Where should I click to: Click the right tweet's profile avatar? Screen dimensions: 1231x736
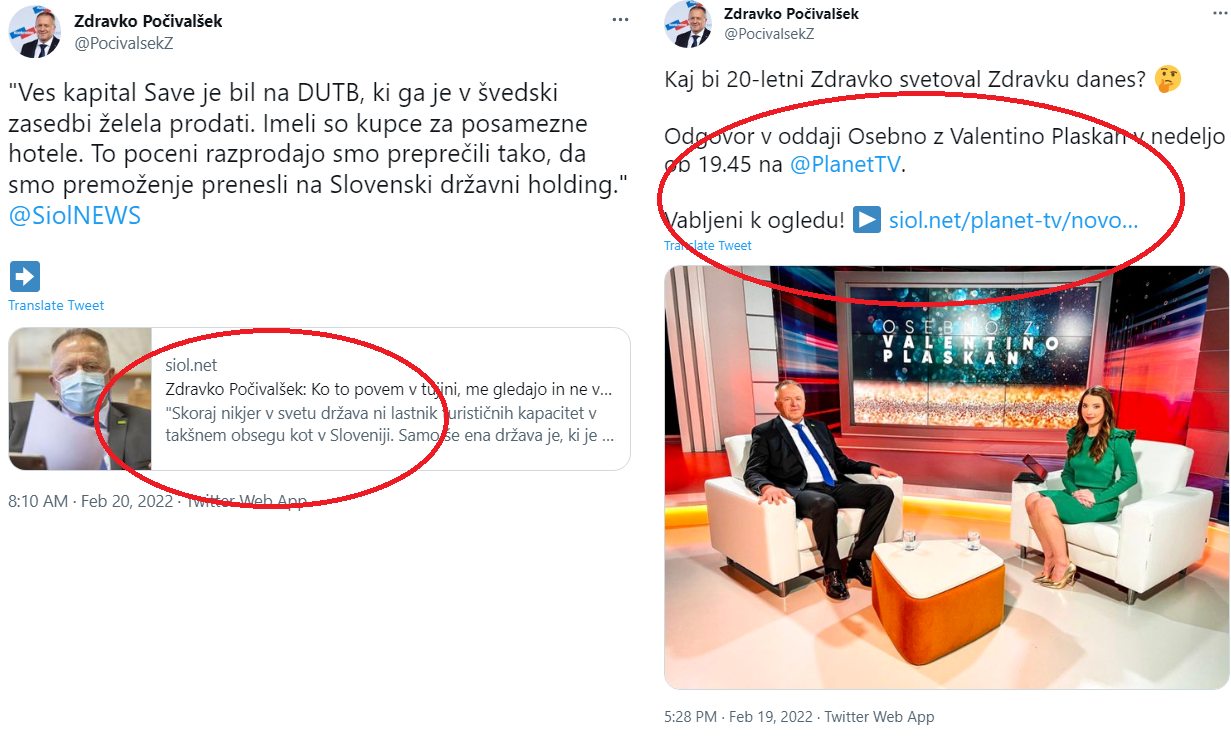pos(687,24)
